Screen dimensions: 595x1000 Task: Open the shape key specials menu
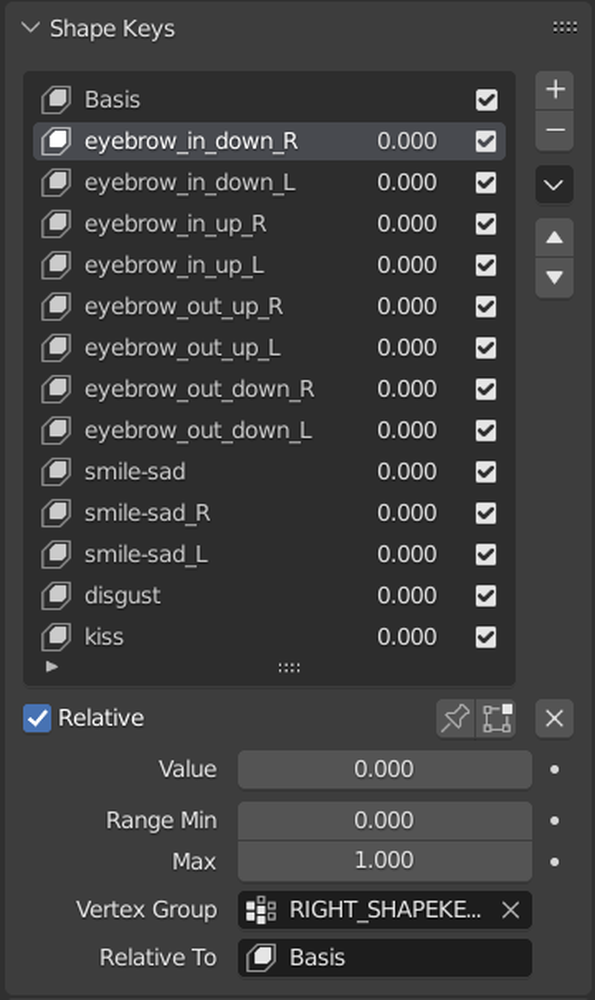point(554,184)
